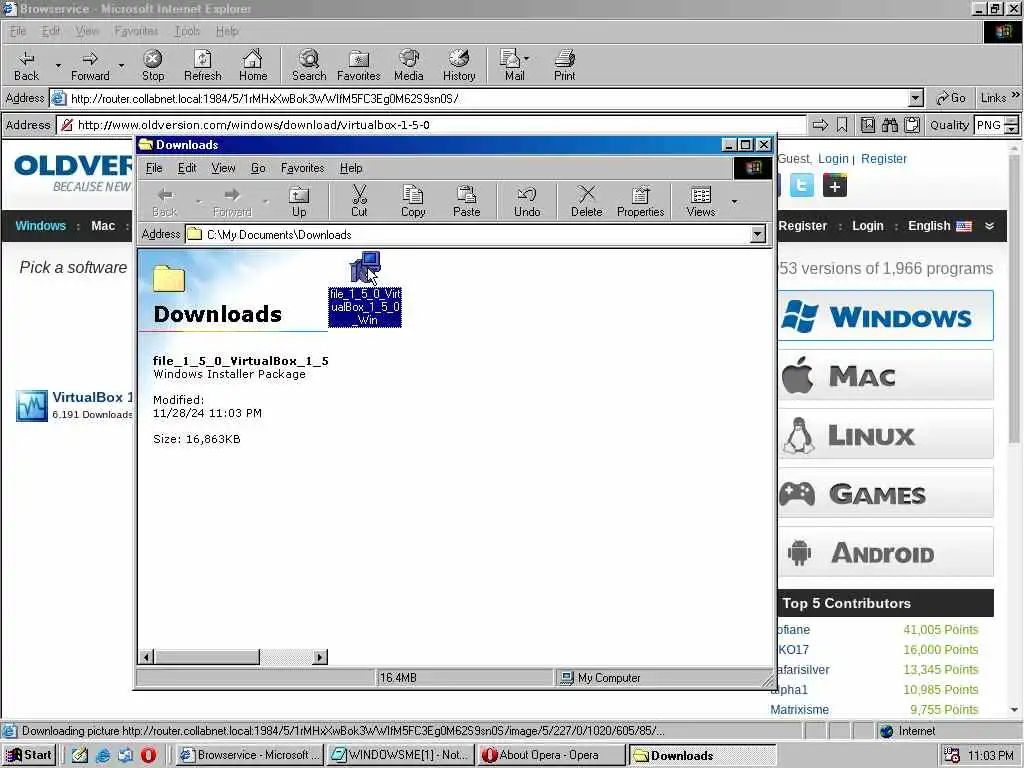The height and width of the screenshot is (768, 1024).
Task: Click the Views button in Downloads toolbar
Action: pos(701,201)
